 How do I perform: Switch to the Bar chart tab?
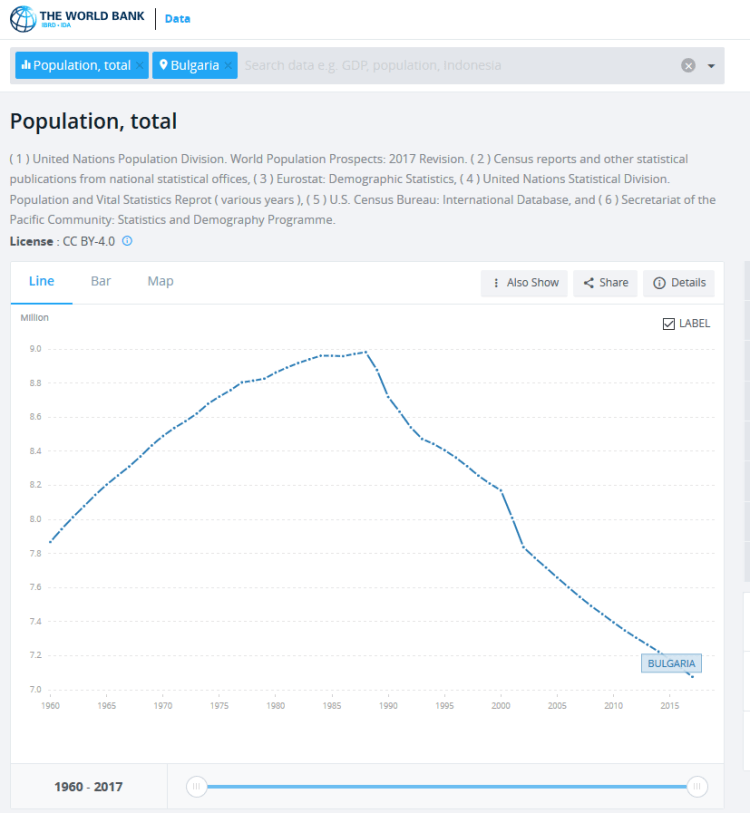(x=100, y=281)
